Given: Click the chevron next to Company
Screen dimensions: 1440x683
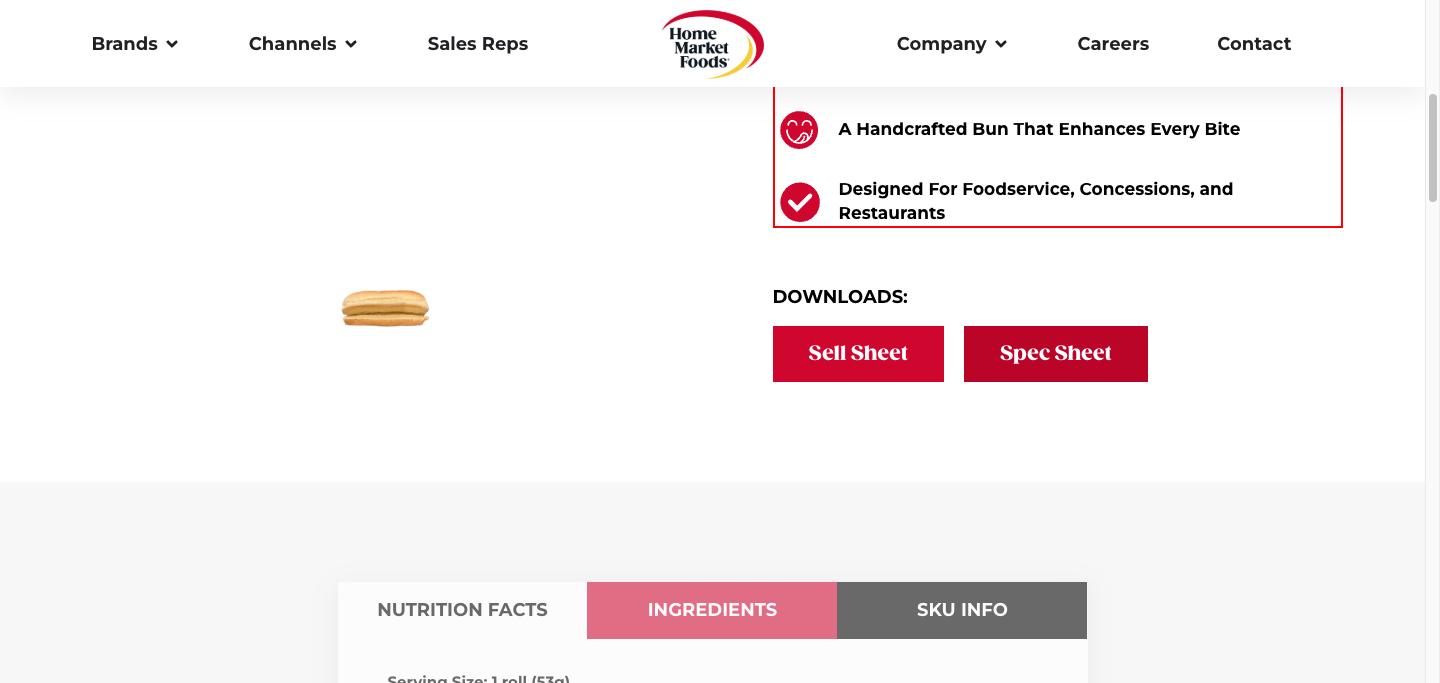Looking at the screenshot, I should pyautogui.click(x=1001, y=44).
